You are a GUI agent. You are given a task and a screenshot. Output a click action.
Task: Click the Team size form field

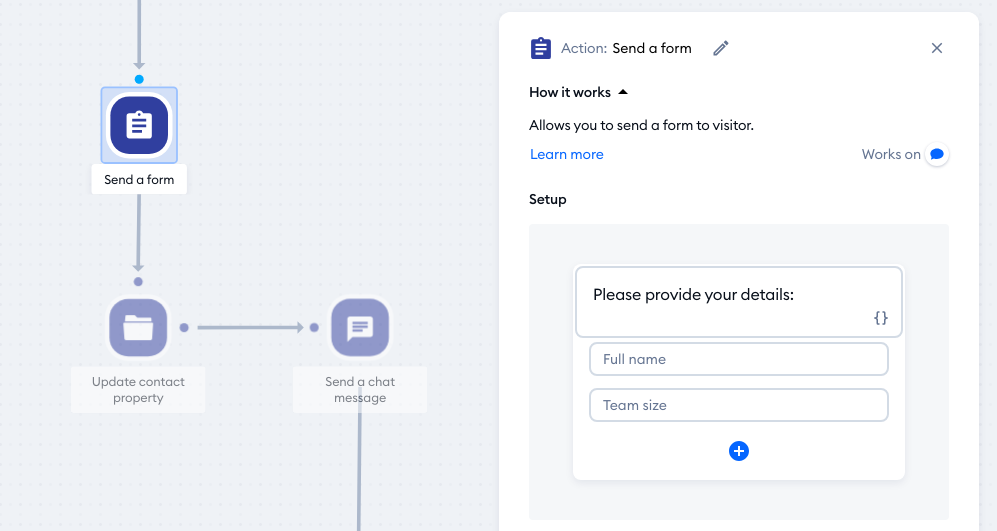[x=739, y=405]
